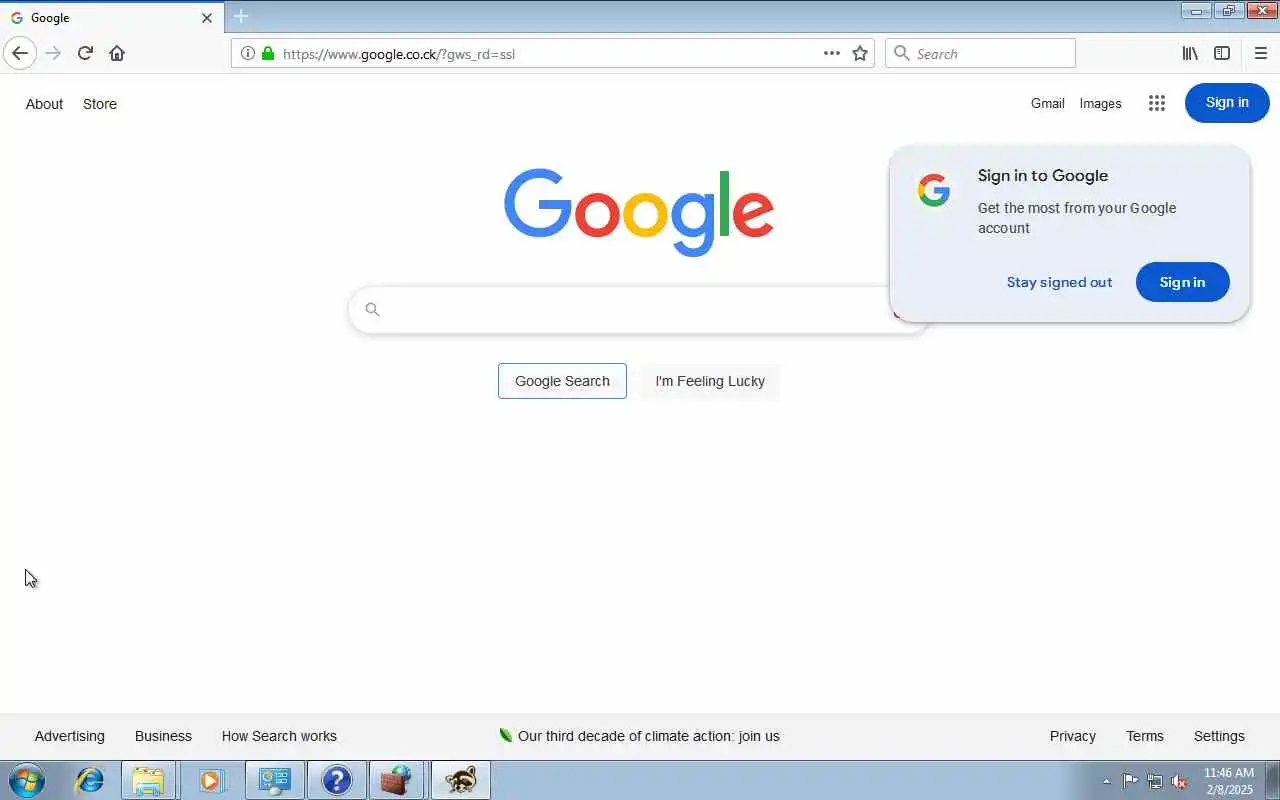The height and width of the screenshot is (800, 1280).
Task: Open Gmail link
Action: 1048,103
